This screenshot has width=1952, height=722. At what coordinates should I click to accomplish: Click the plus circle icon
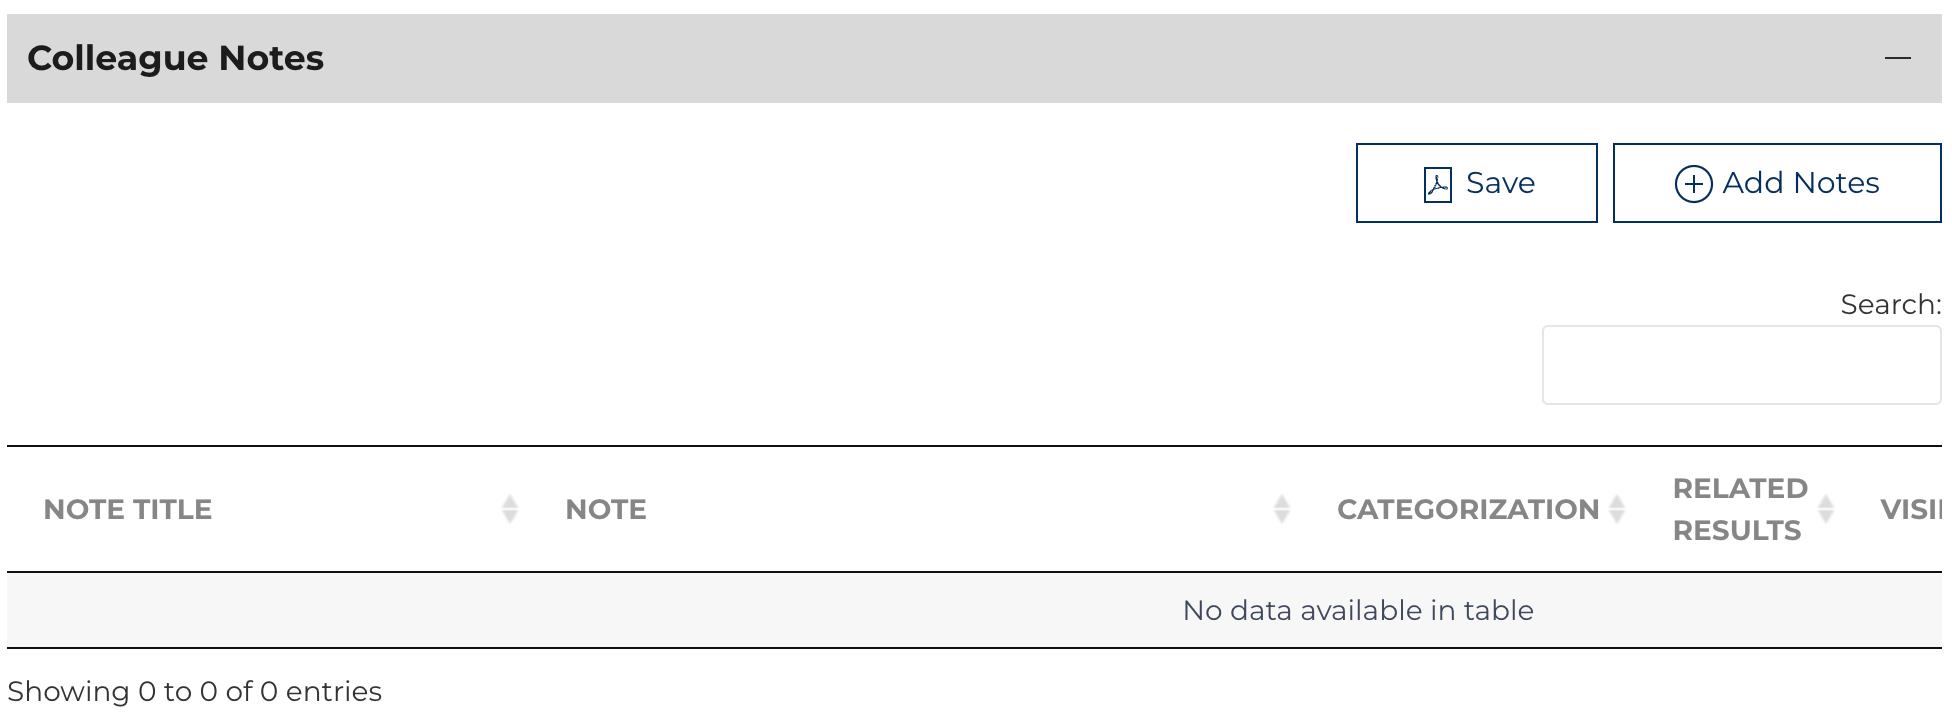tap(1693, 184)
